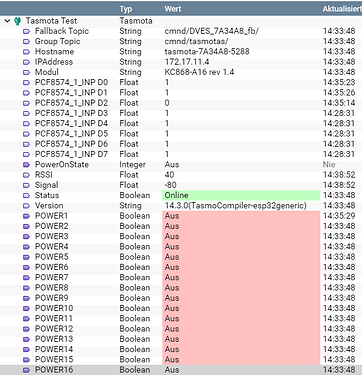
Task: Click the PCF8574_1_INP D7 variable icon
Action: [x=26, y=155]
